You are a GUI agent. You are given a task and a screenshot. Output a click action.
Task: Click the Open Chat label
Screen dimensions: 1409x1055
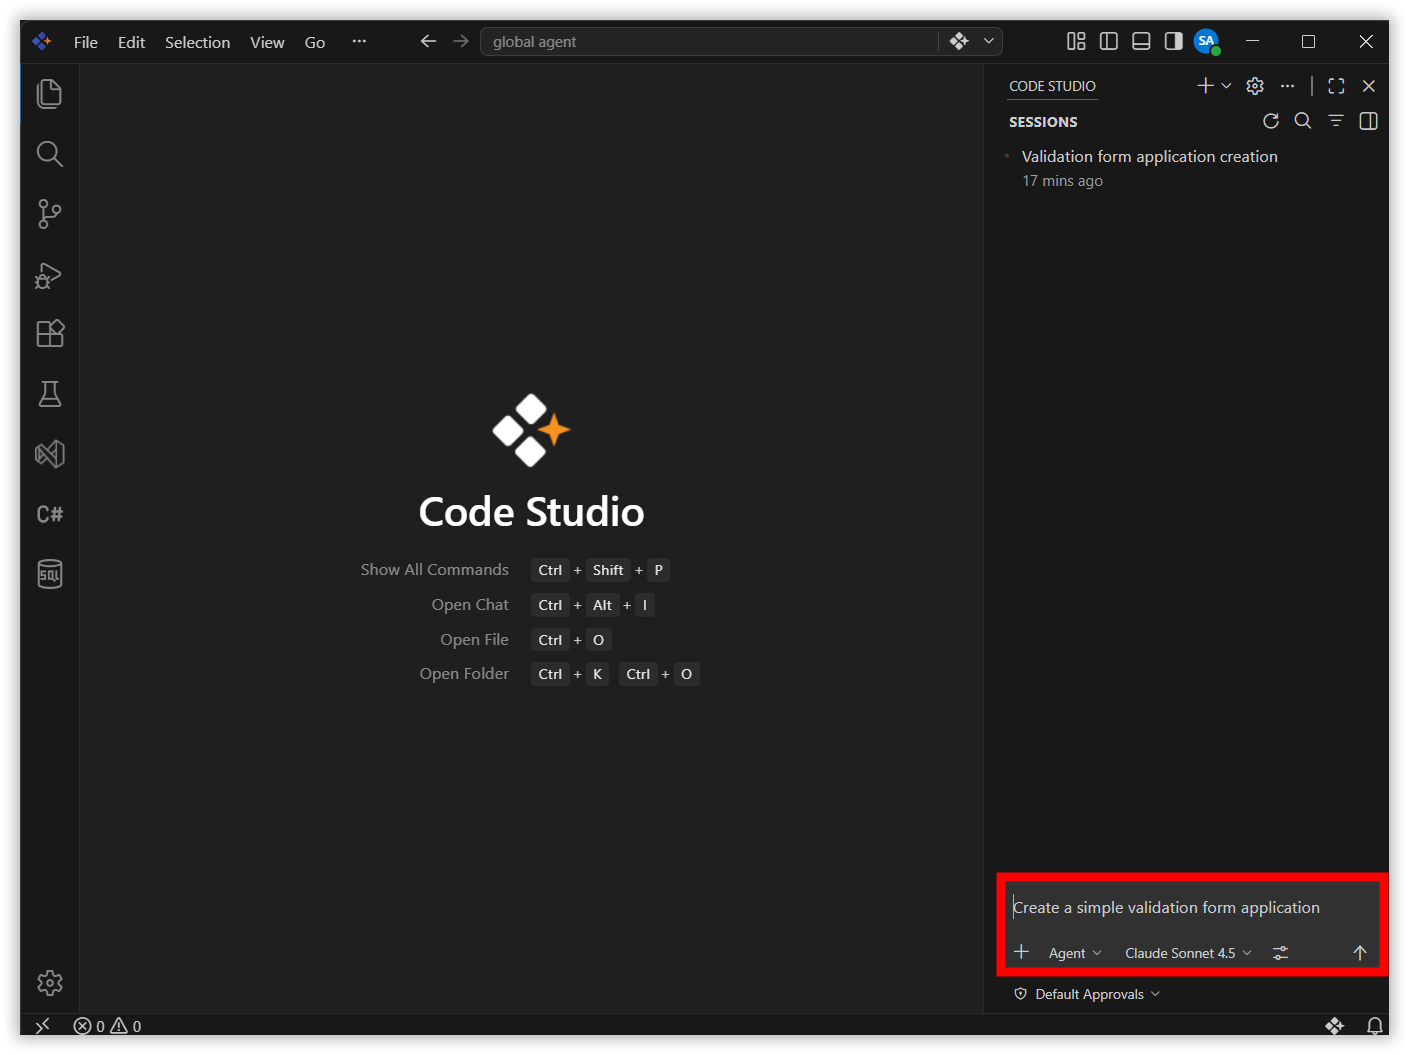(x=470, y=605)
